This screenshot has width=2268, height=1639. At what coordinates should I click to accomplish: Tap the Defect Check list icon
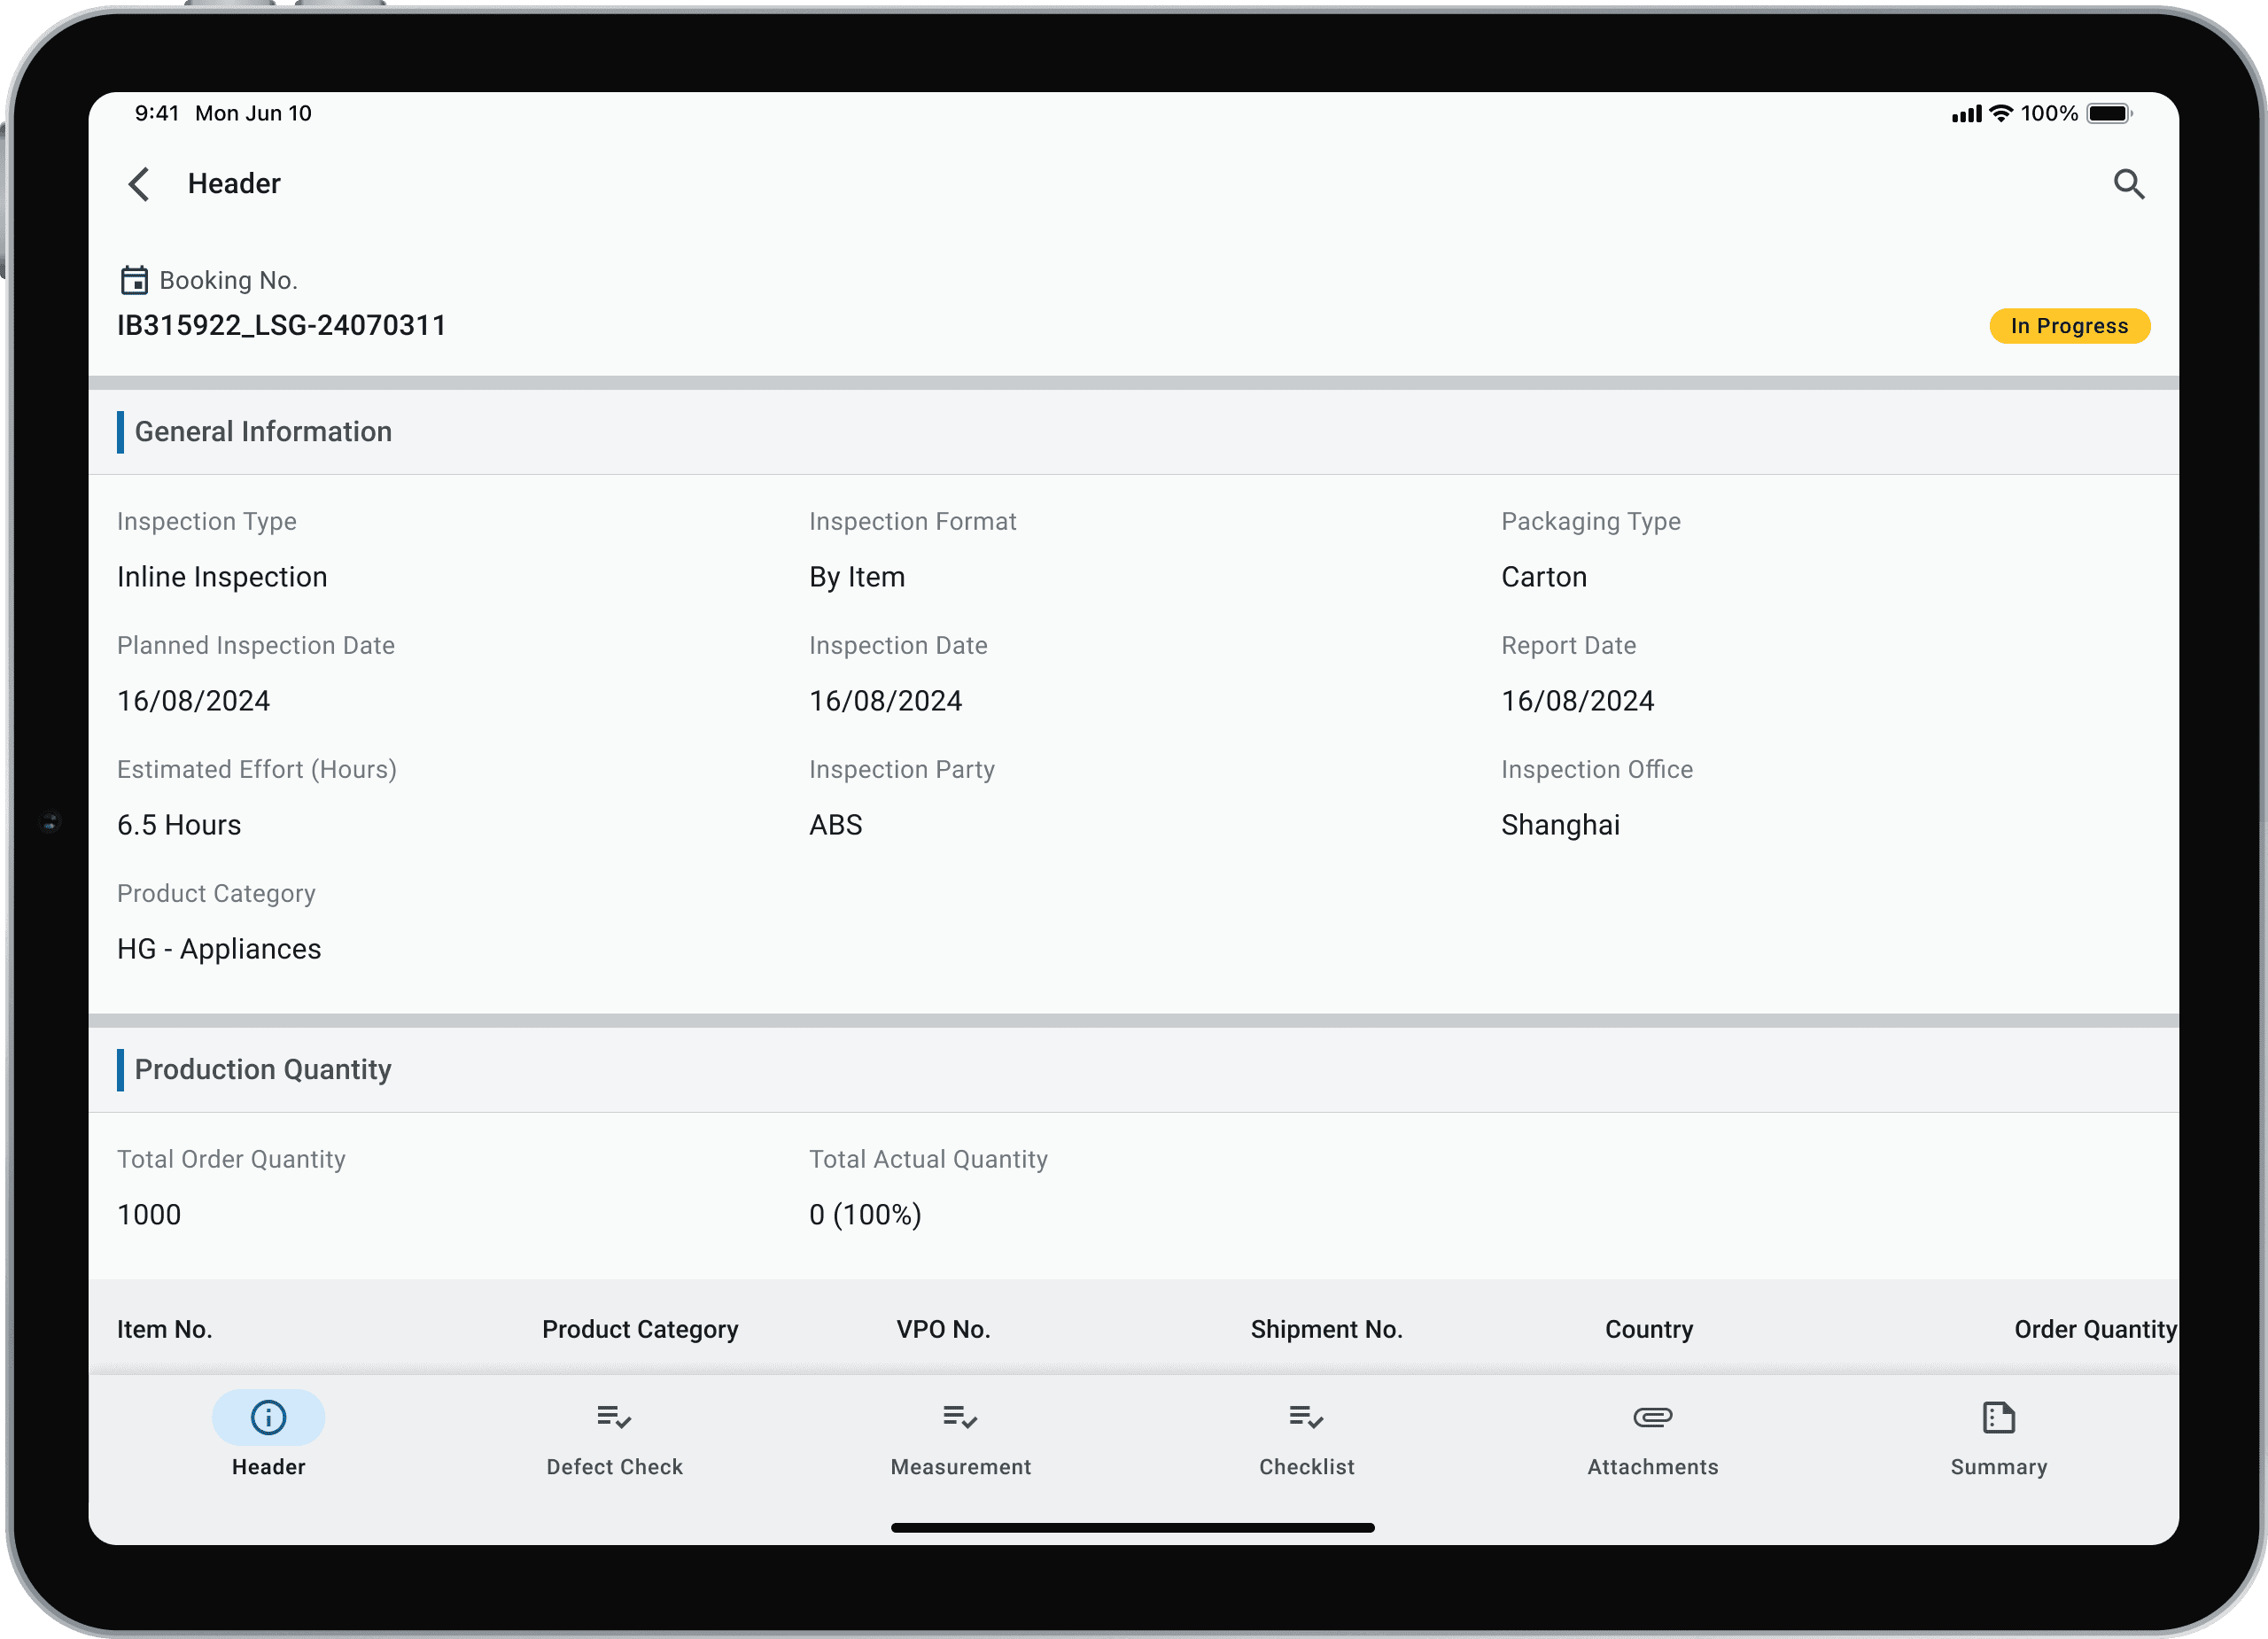click(614, 1417)
